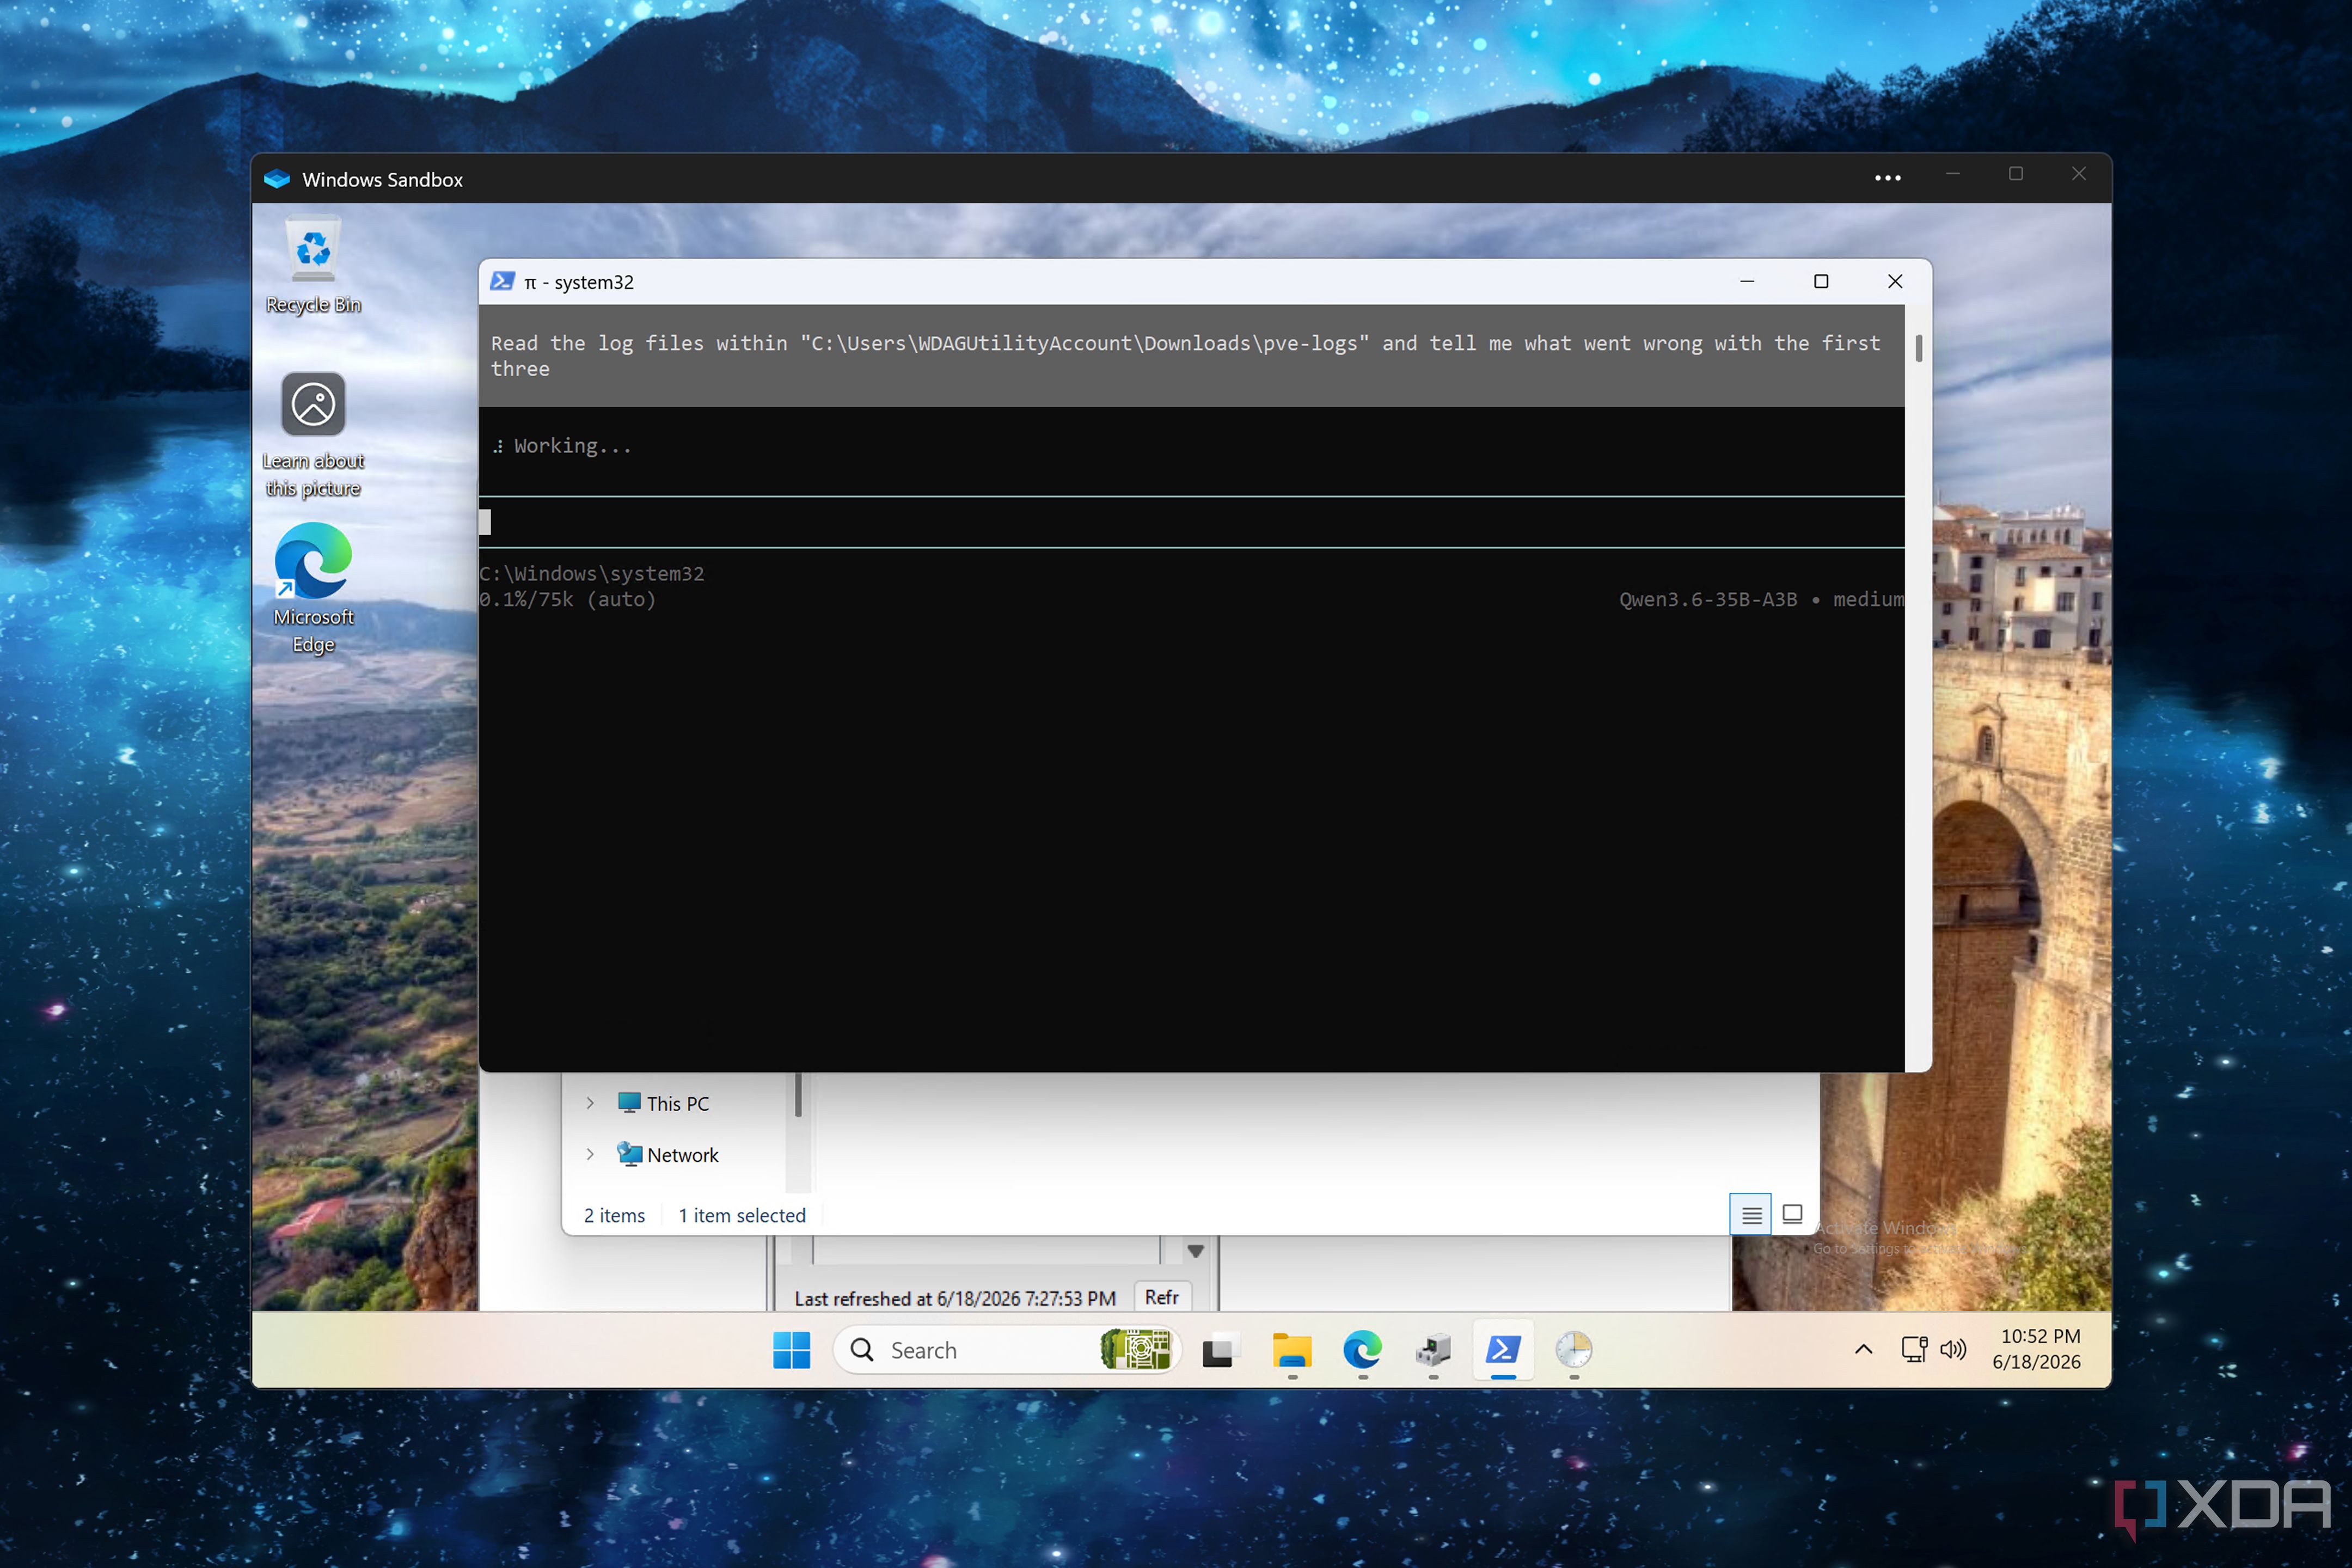Image resolution: width=2352 pixels, height=1568 pixels.
Task: Open Microsoft Edge from the taskbar
Action: point(1362,1350)
